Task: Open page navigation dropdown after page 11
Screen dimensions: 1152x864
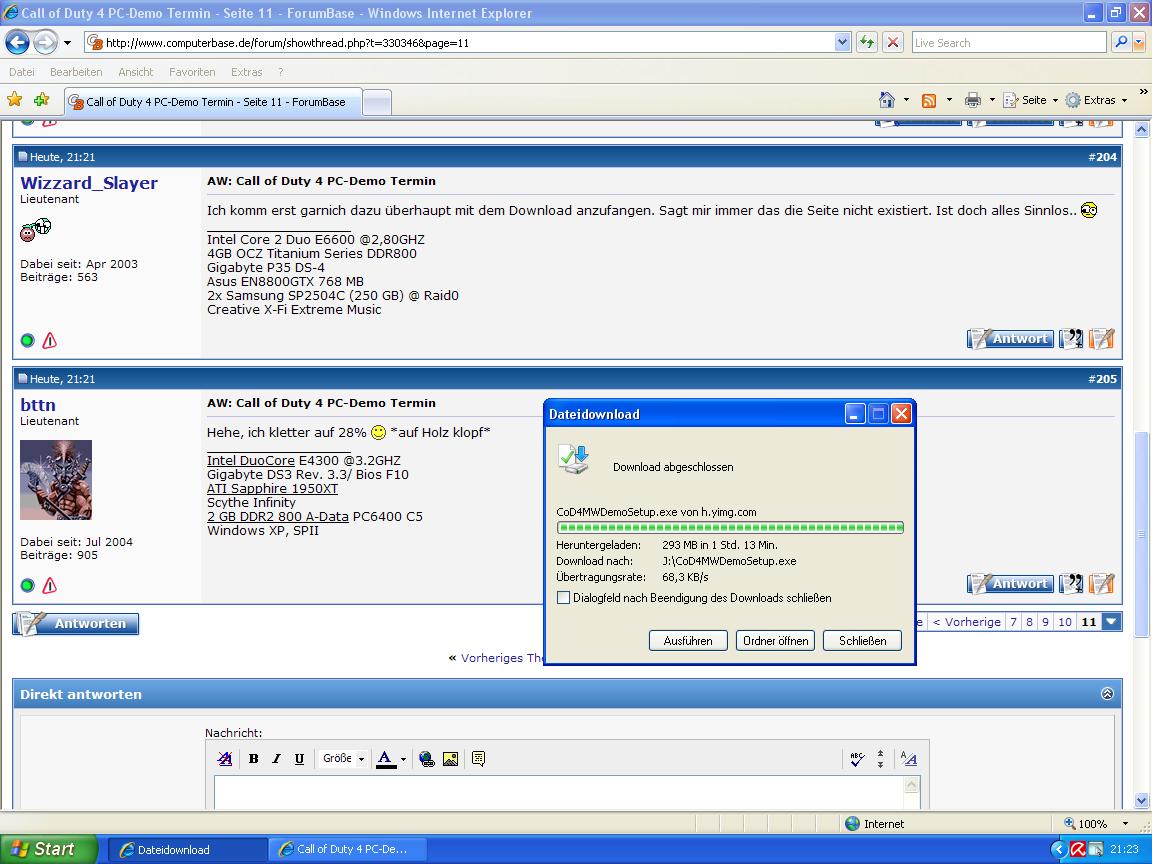Action: point(1112,622)
